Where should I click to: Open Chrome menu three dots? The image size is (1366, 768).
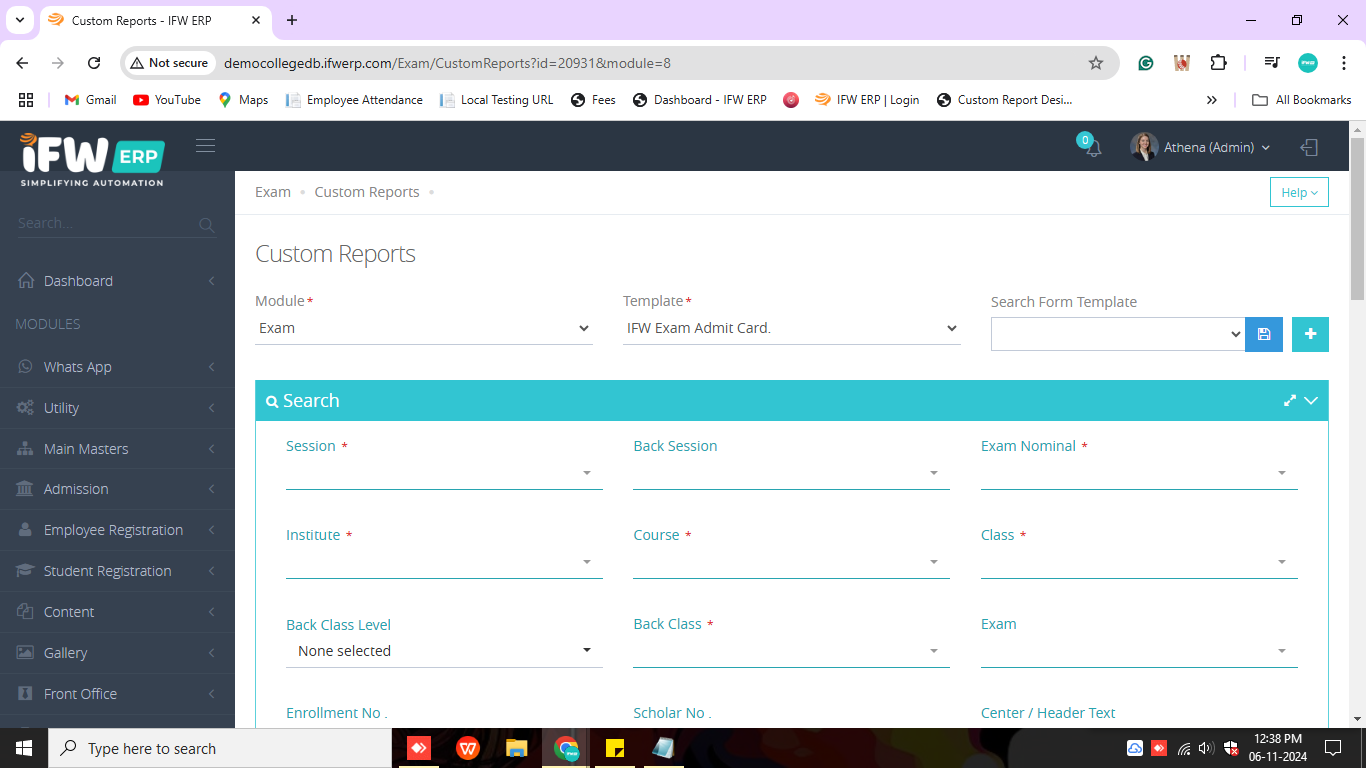pyautogui.click(x=1344, y=63)
